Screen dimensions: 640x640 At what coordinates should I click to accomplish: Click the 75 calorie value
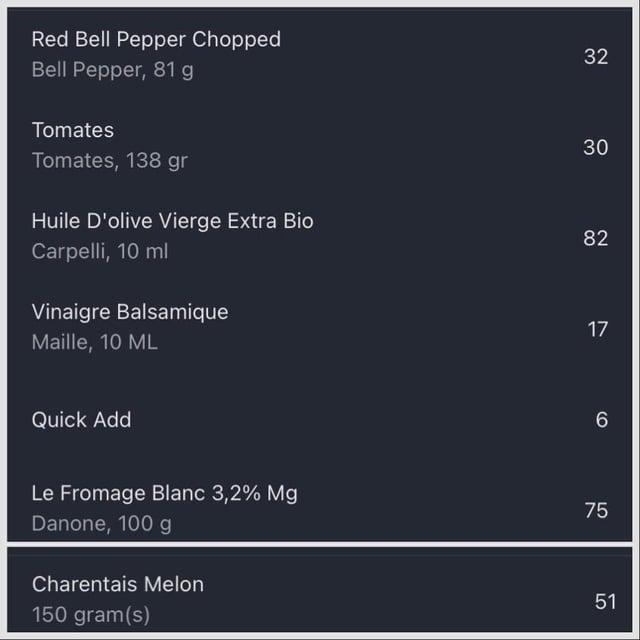click(x=596, y=511)
